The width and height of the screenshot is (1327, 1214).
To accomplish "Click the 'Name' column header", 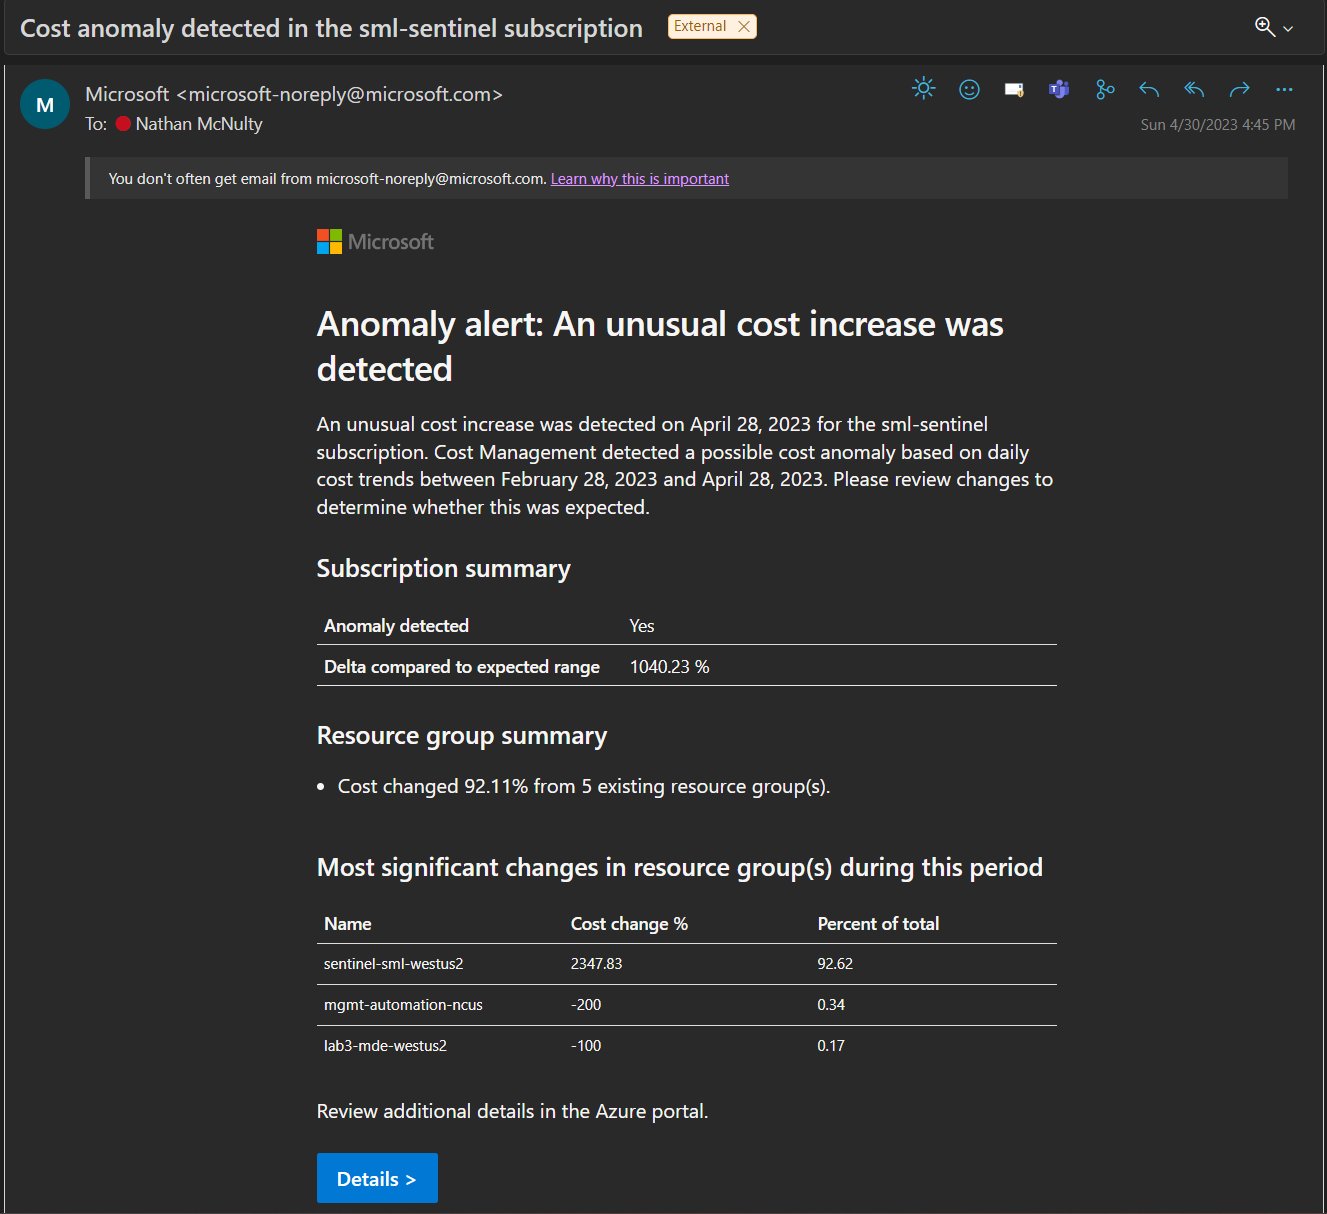I will (x=347, y=924).
